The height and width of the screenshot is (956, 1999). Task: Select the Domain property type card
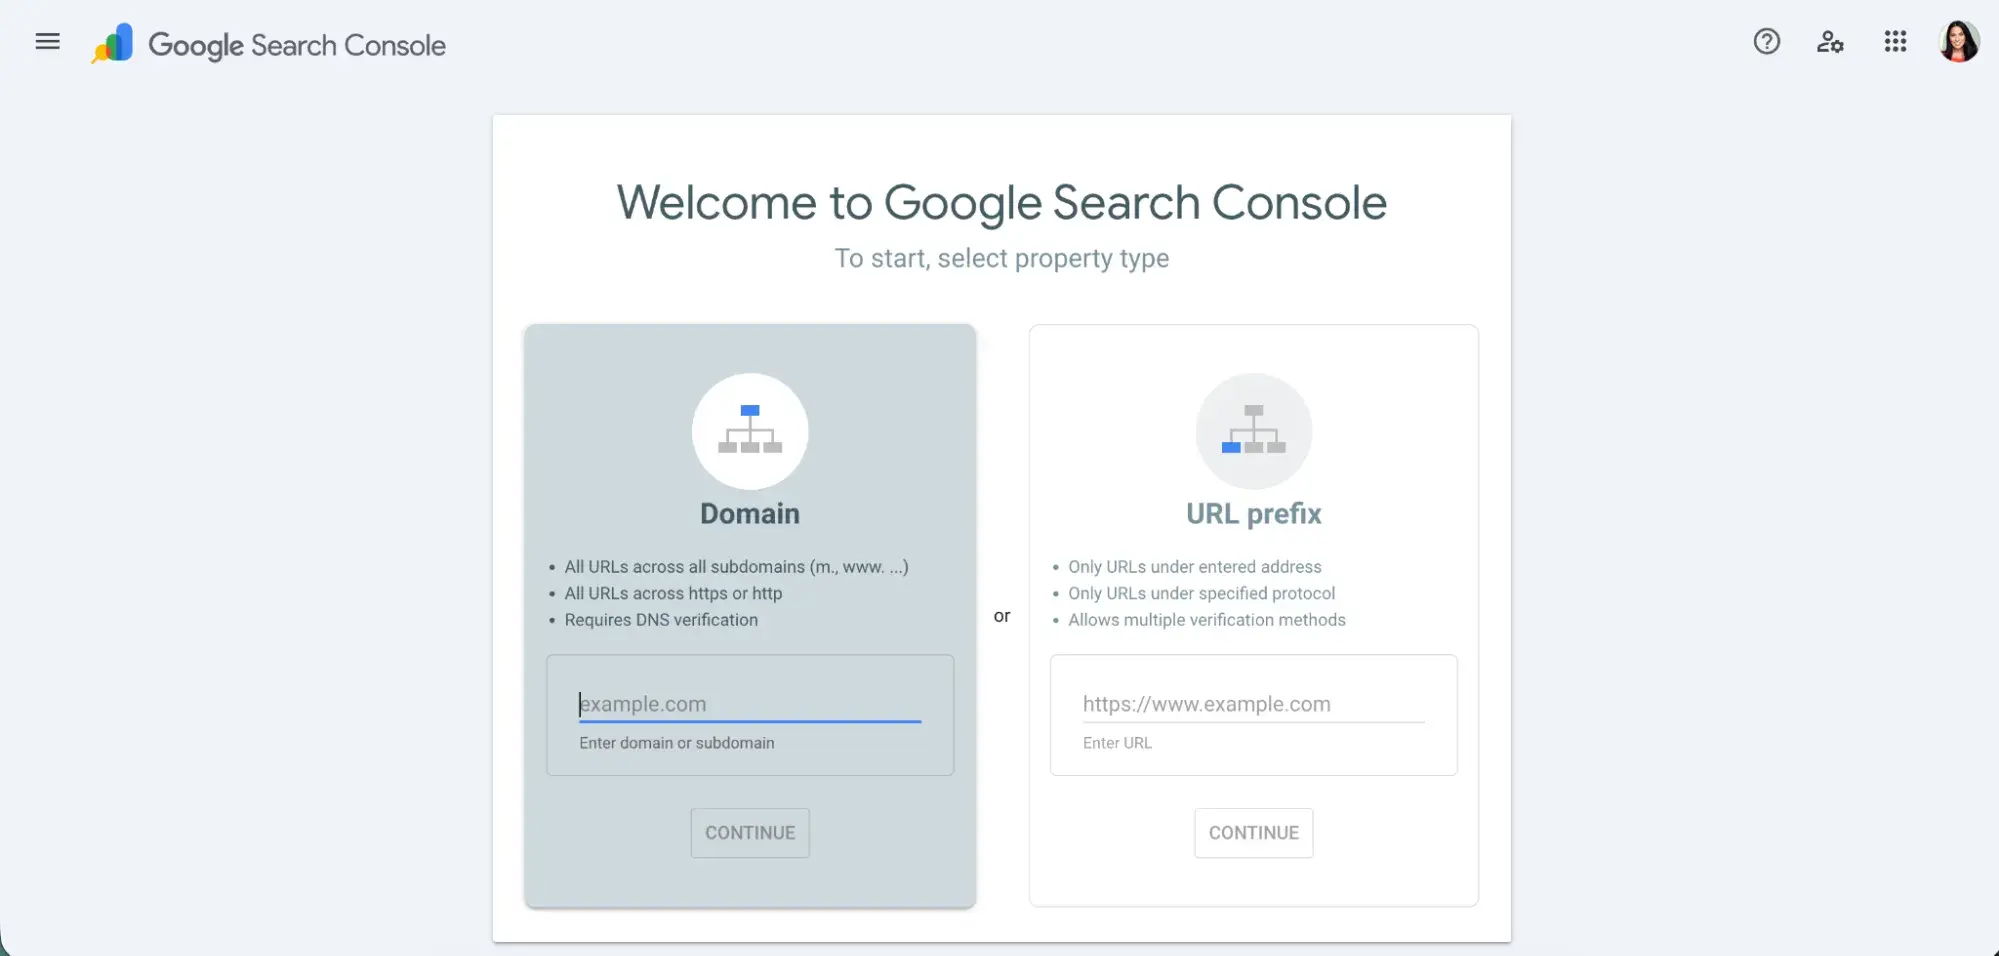[749, 515]
